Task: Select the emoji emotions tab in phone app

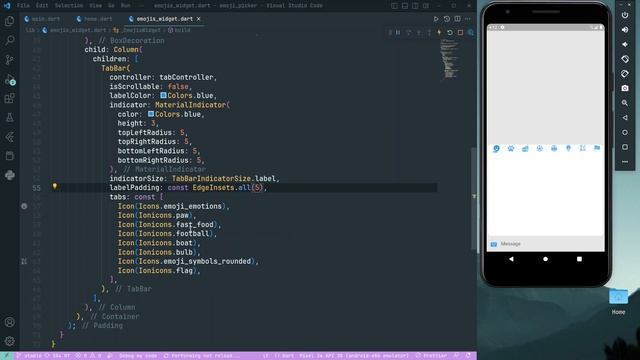Action: pos(496,149)
